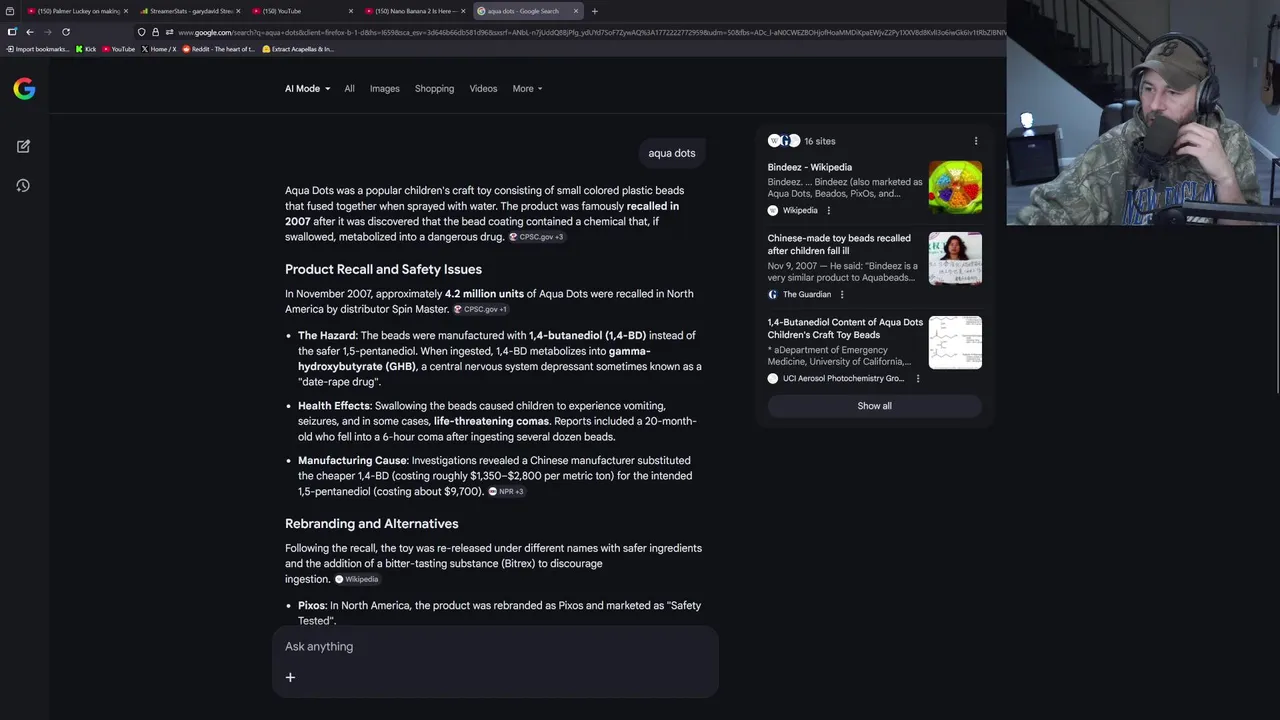Open the Bindeez - Wikipedia link
The width and height of the screenshot is (1280, 720).
(x=810, y=167)
